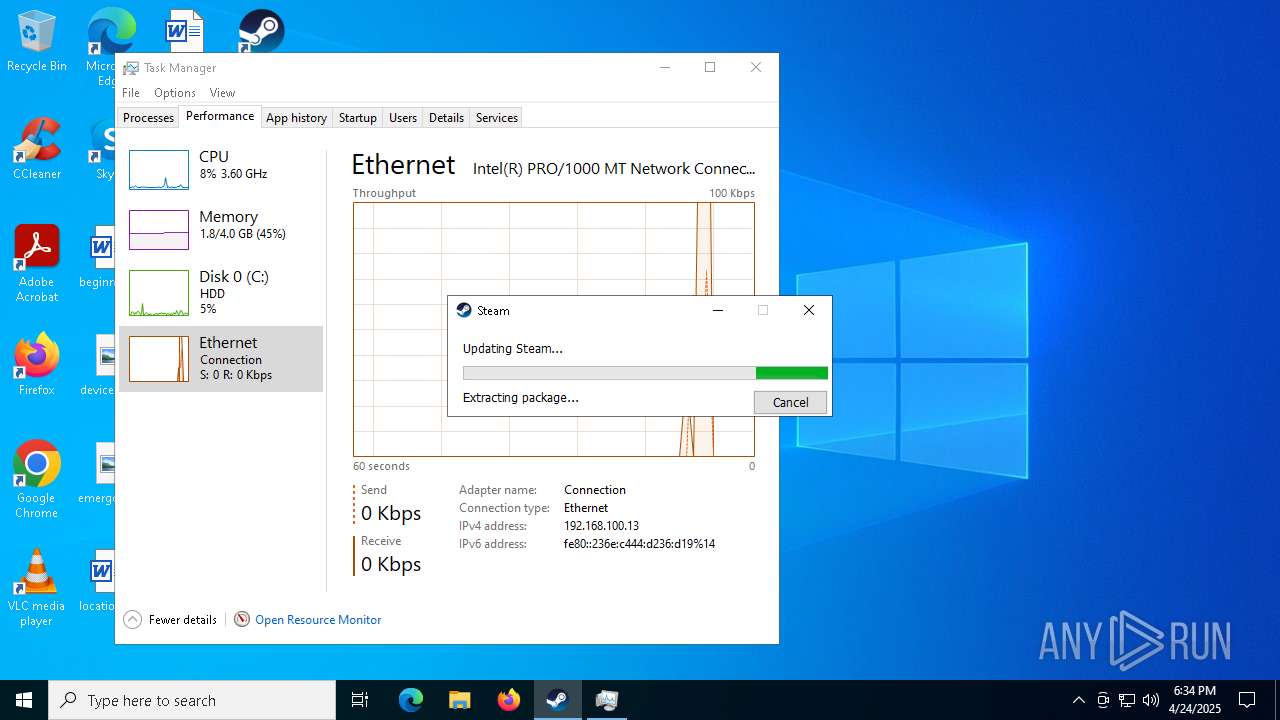Switch to the Startup tab

pos(357,118)
